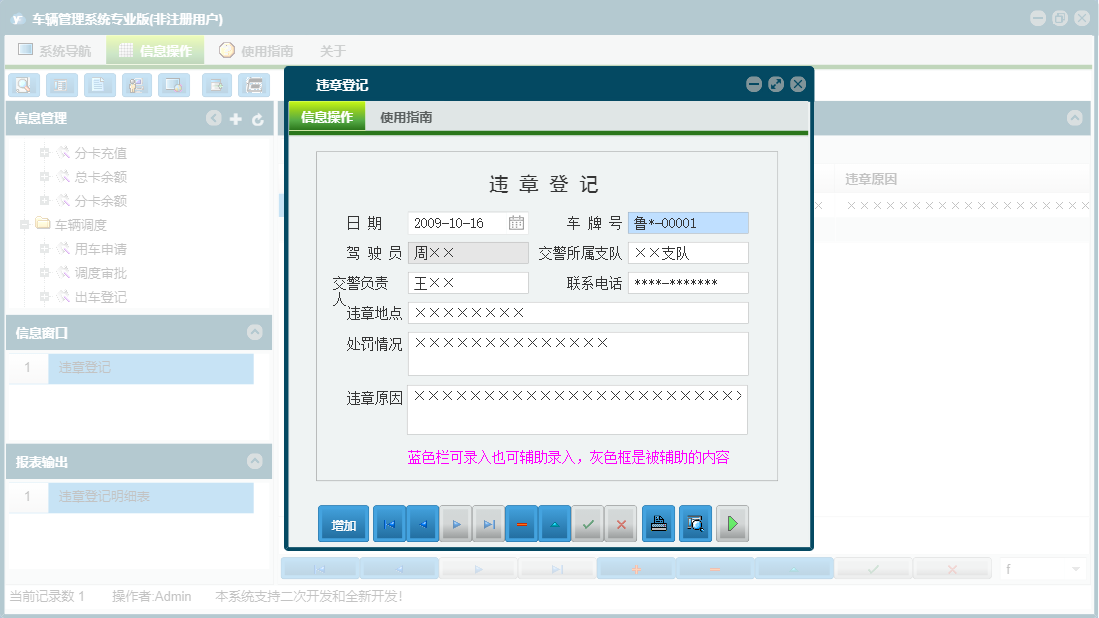This screenshot has width=1099, height=618.
Task: Click the refresh icon on the 信息管理 panel header
Action: [x=258, y=118]
